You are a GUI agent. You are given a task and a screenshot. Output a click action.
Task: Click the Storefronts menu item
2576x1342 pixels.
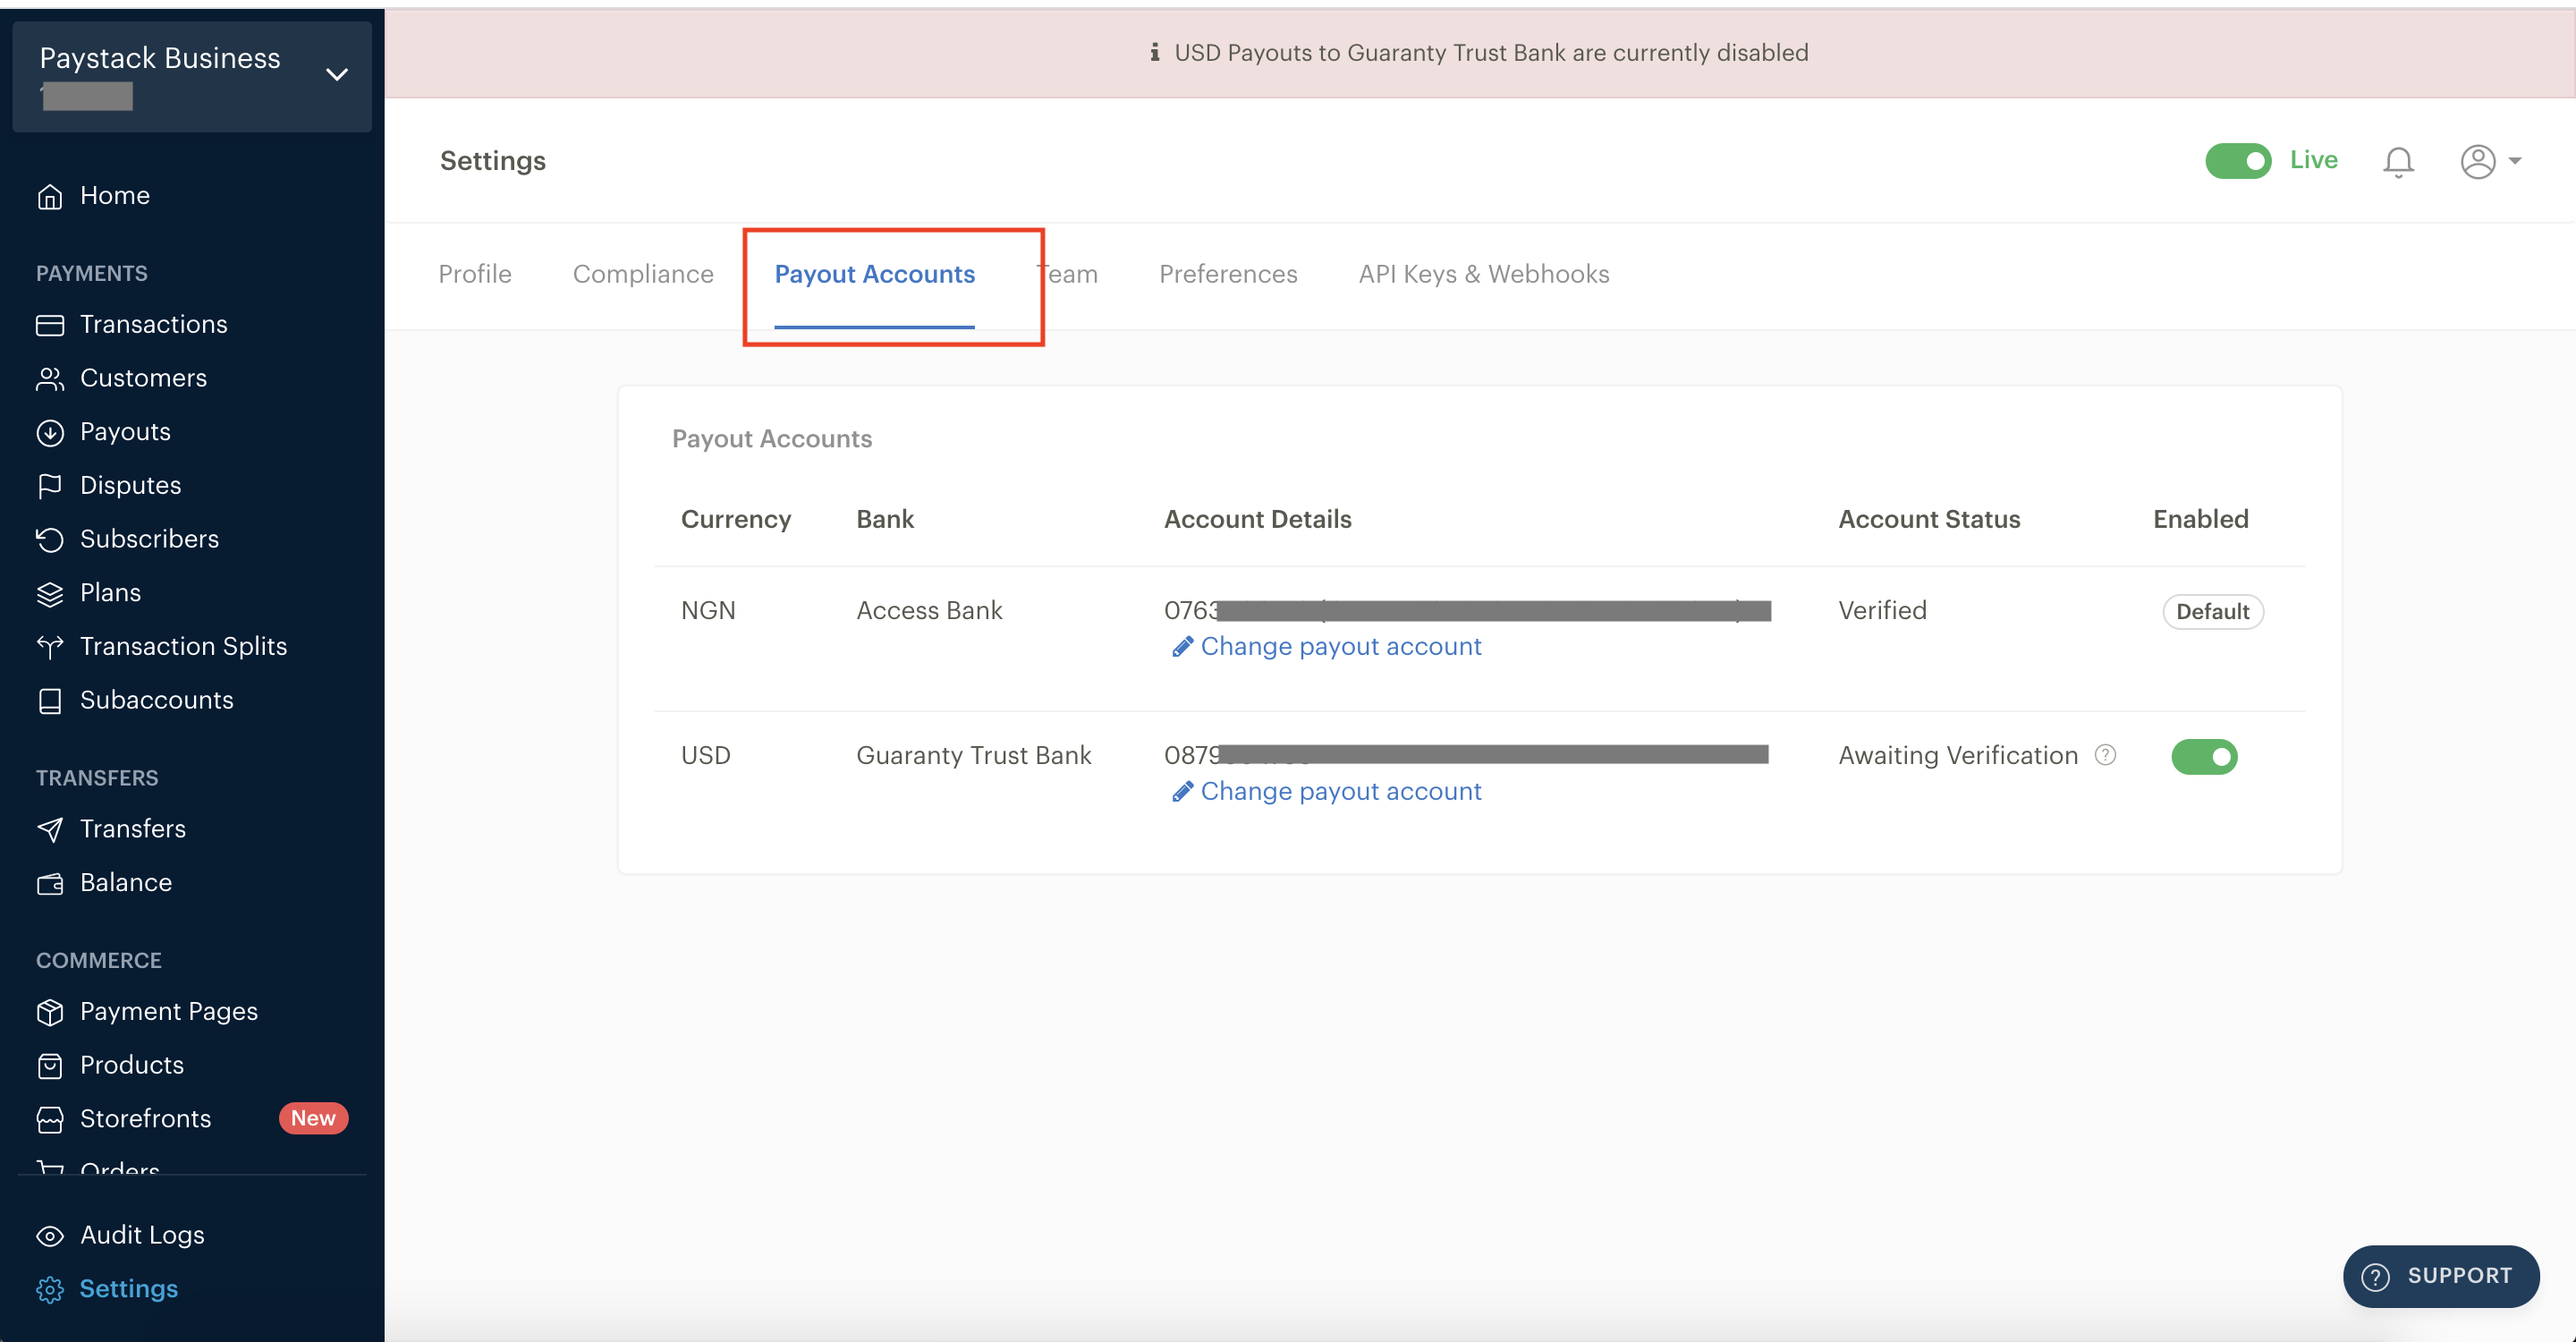pyautogui.click(x=145, y=1117)
